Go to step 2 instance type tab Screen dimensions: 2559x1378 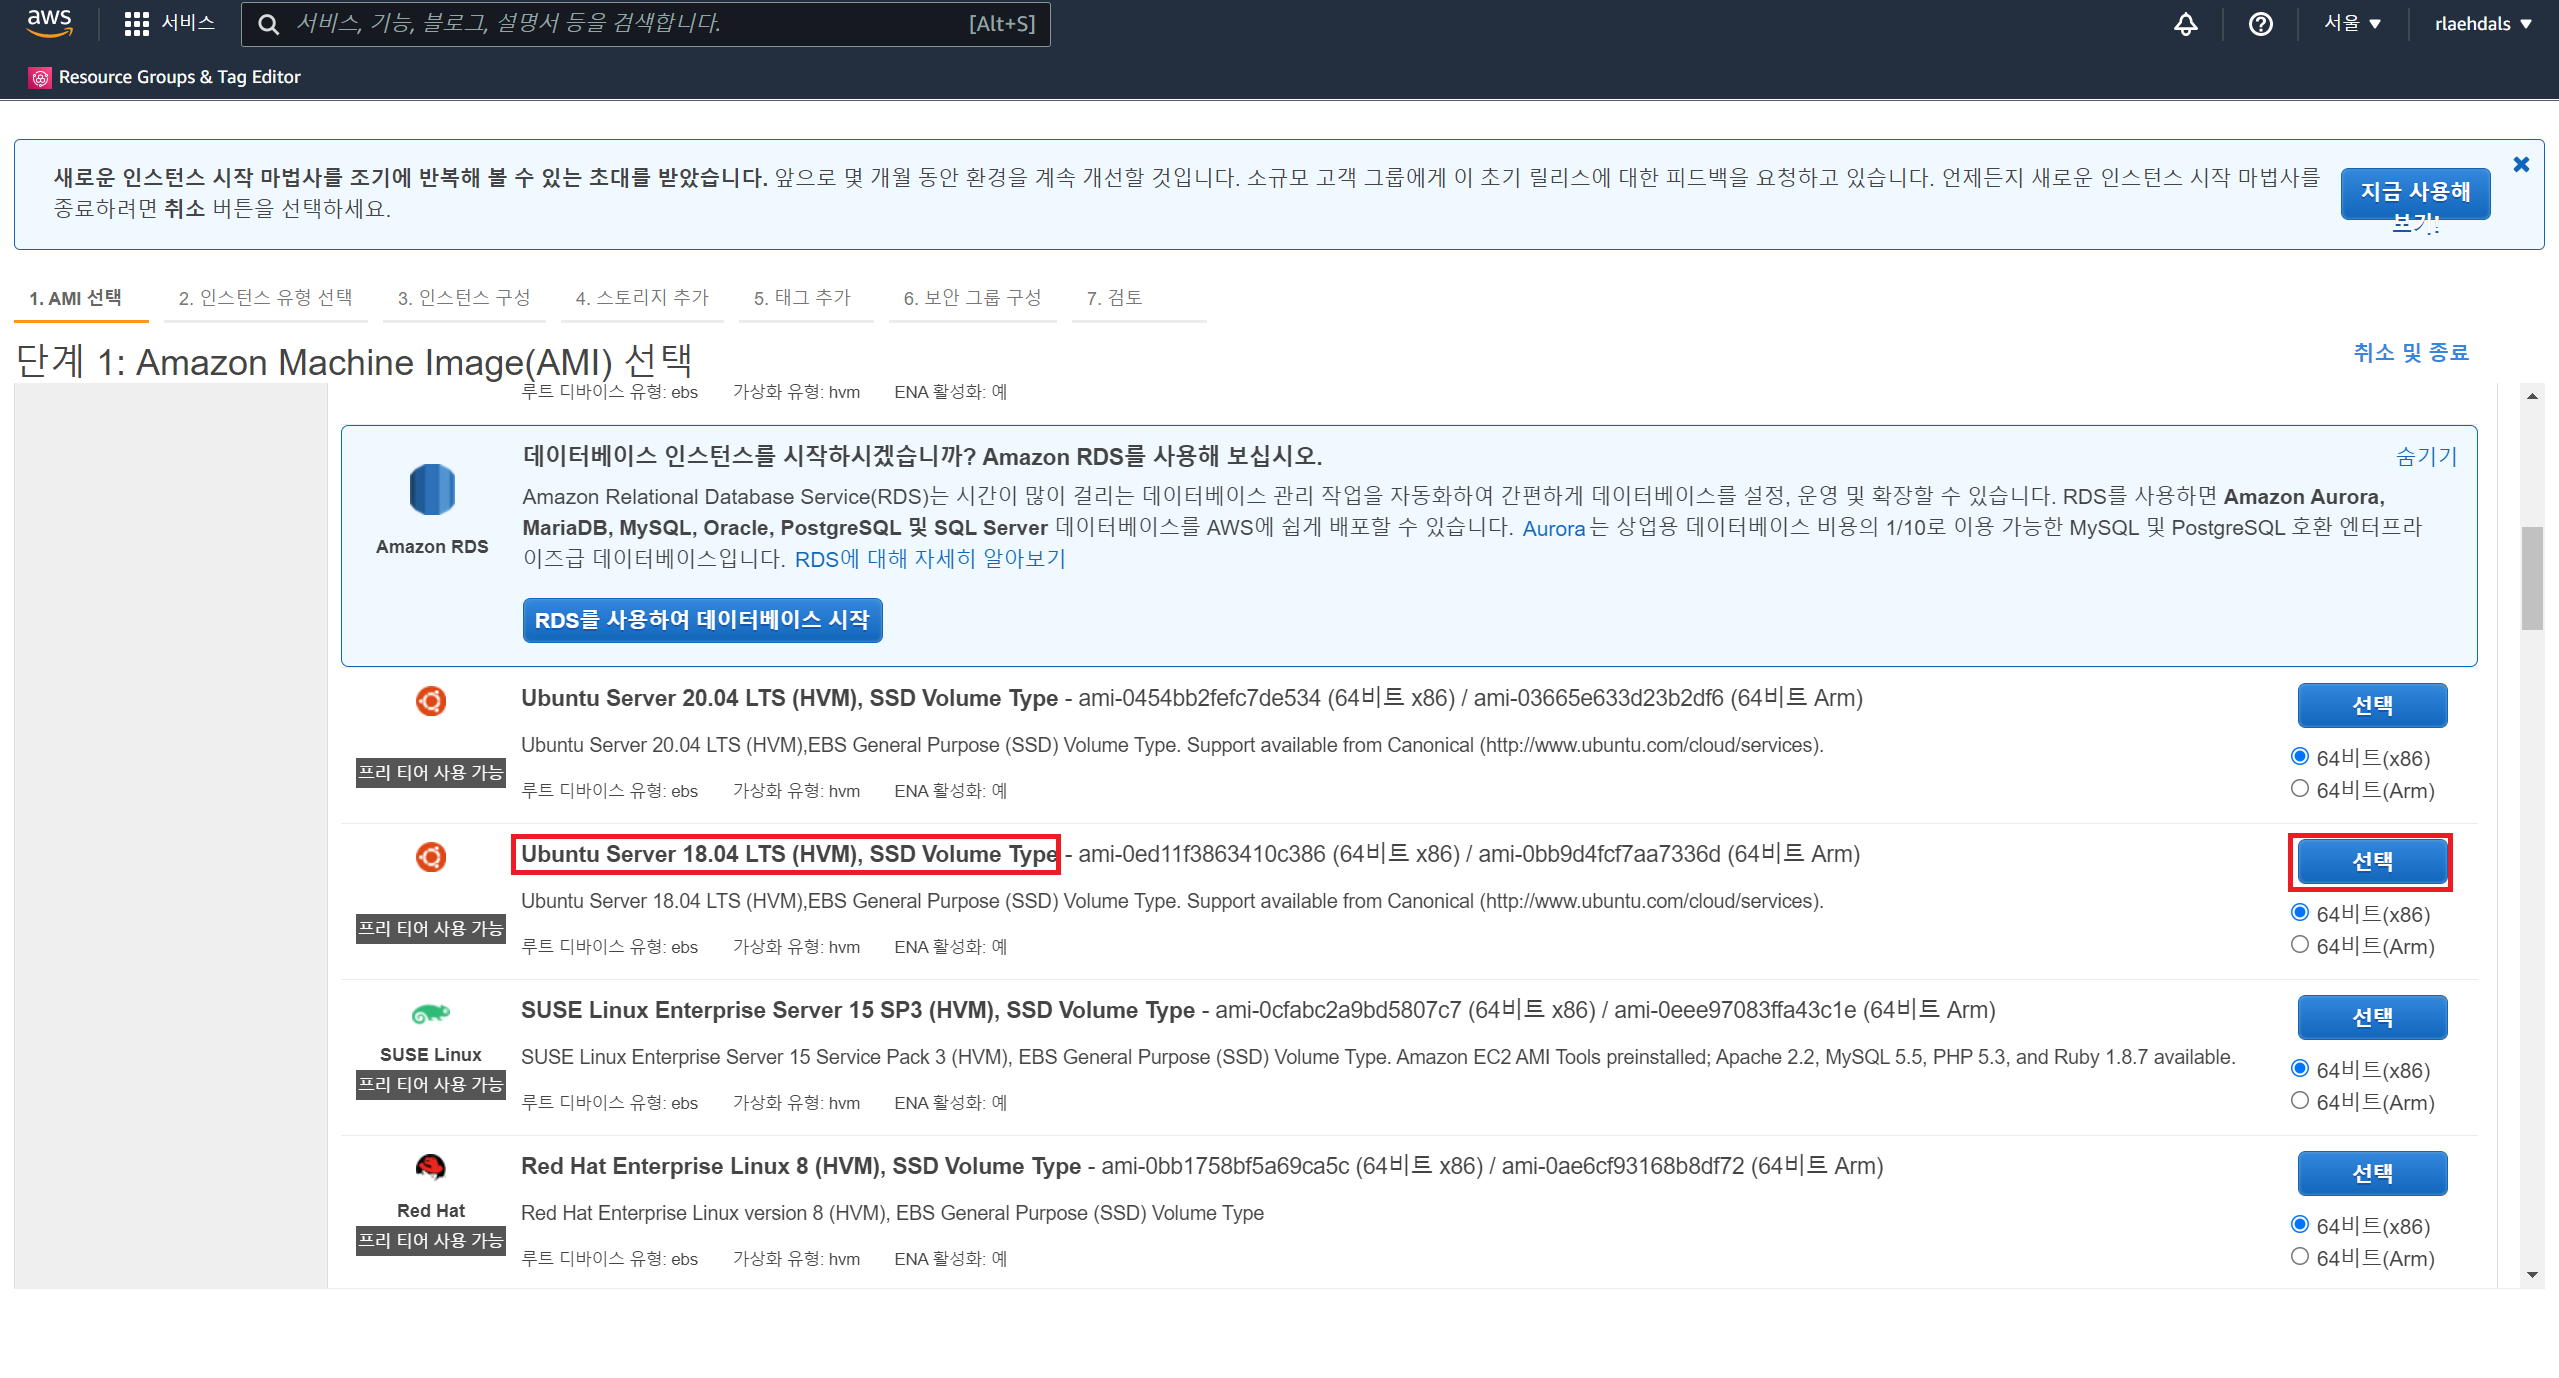265,298
